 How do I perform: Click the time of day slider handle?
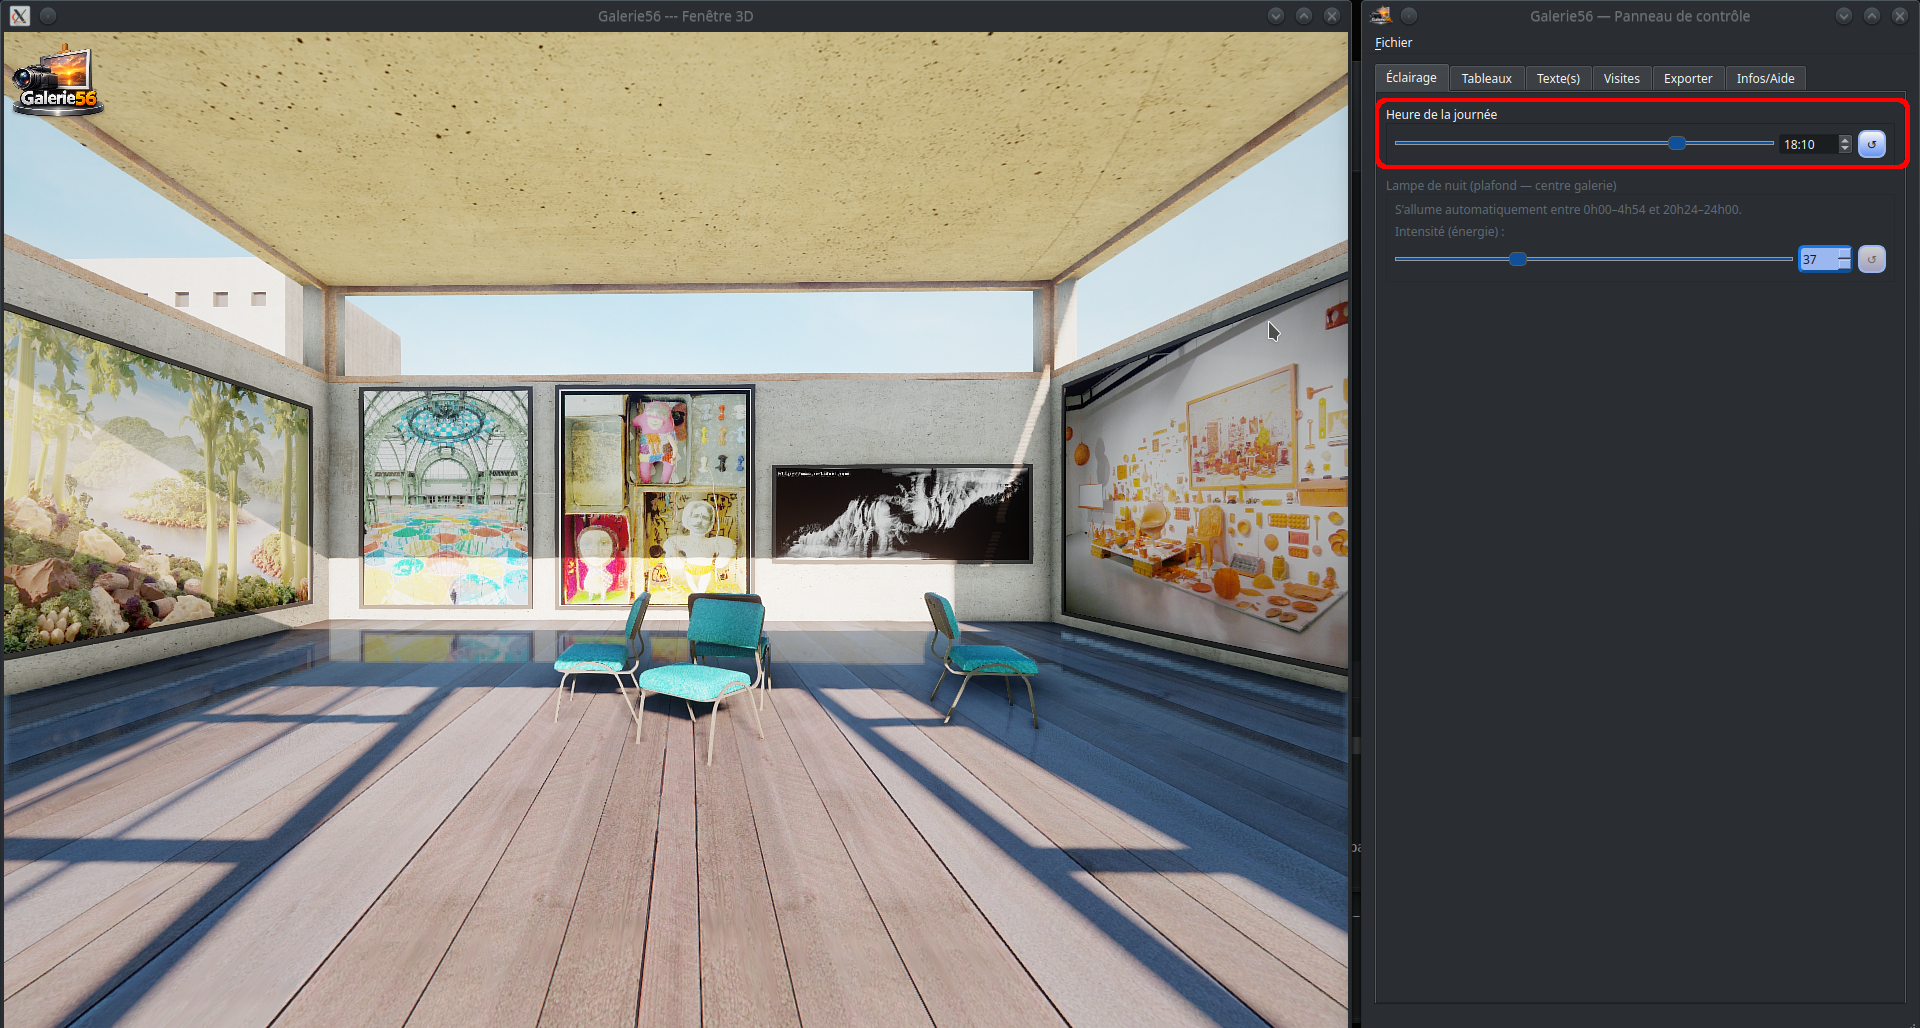1677,144
